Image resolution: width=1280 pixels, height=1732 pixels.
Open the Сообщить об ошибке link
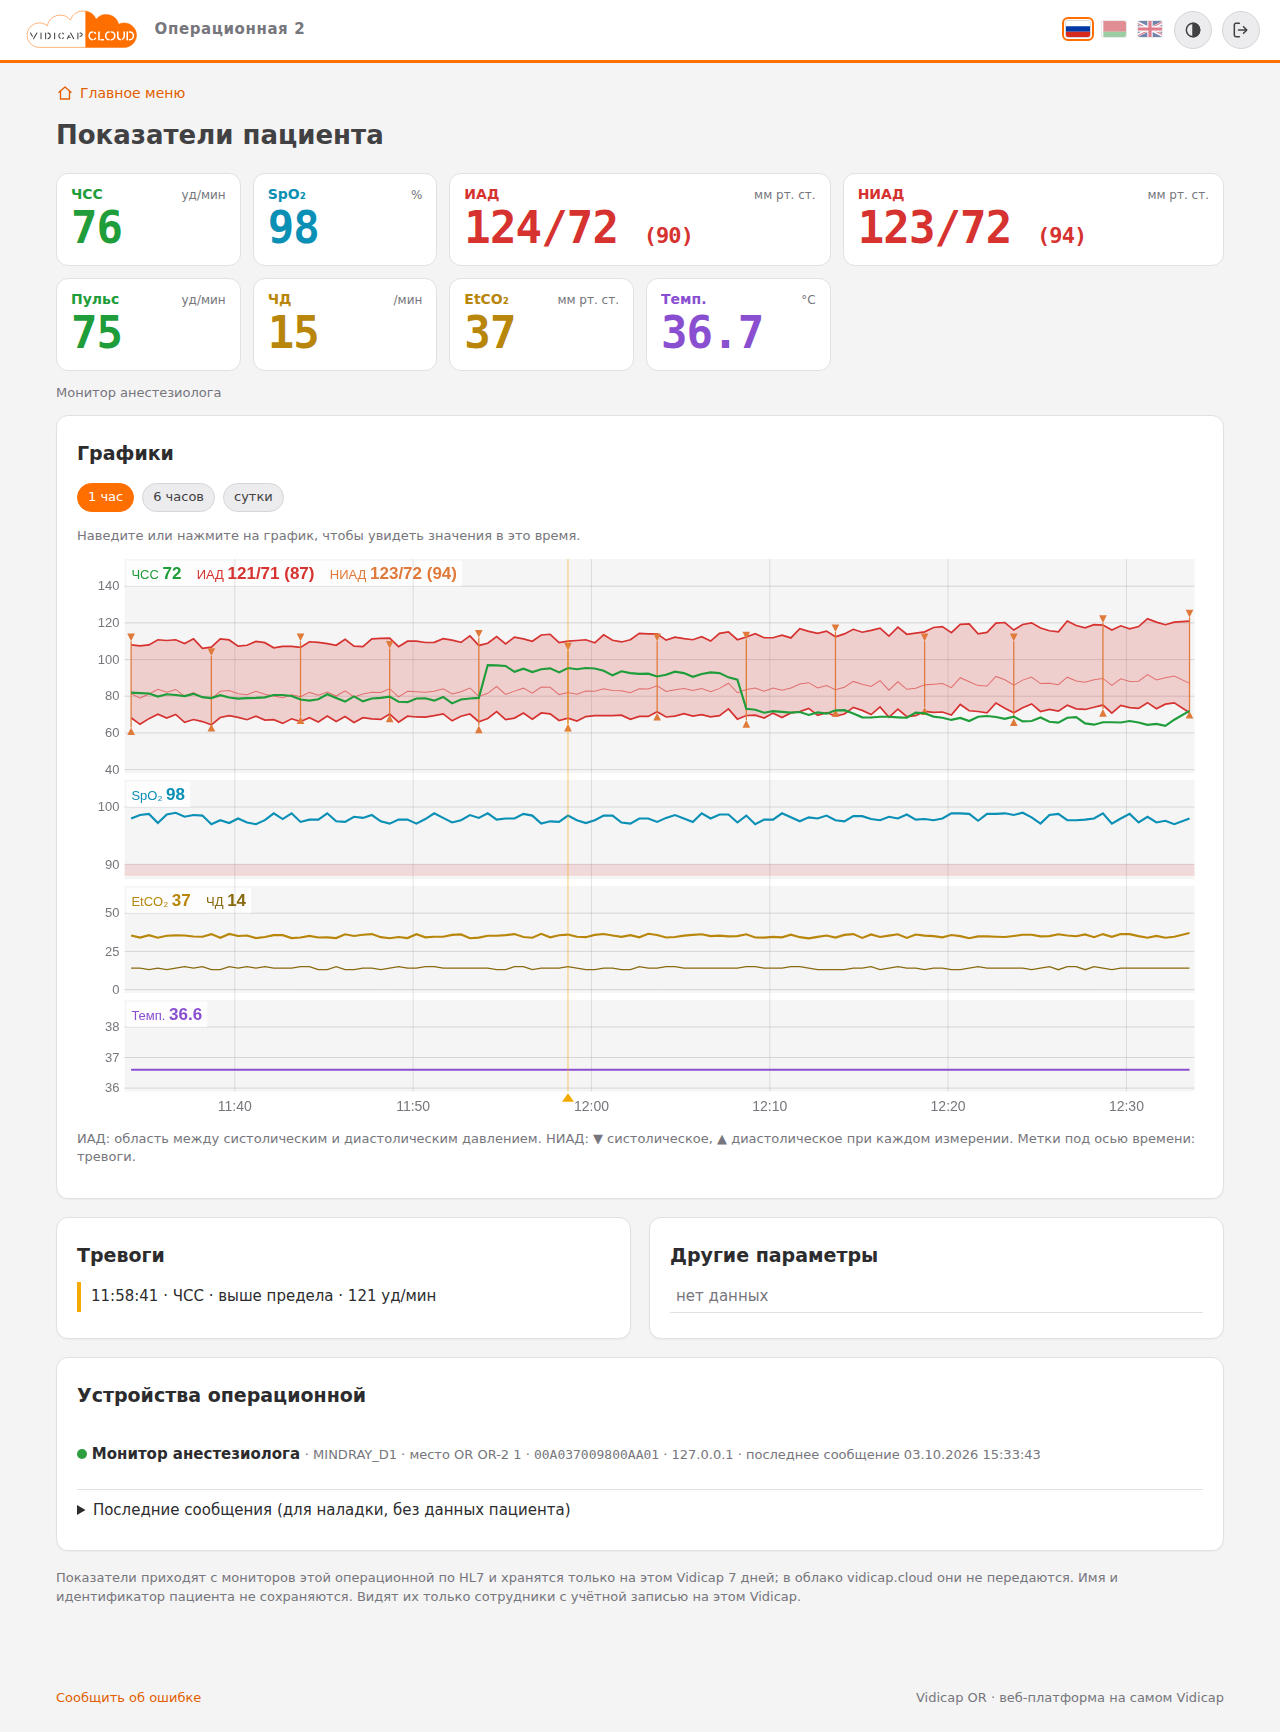[128, 1697]
